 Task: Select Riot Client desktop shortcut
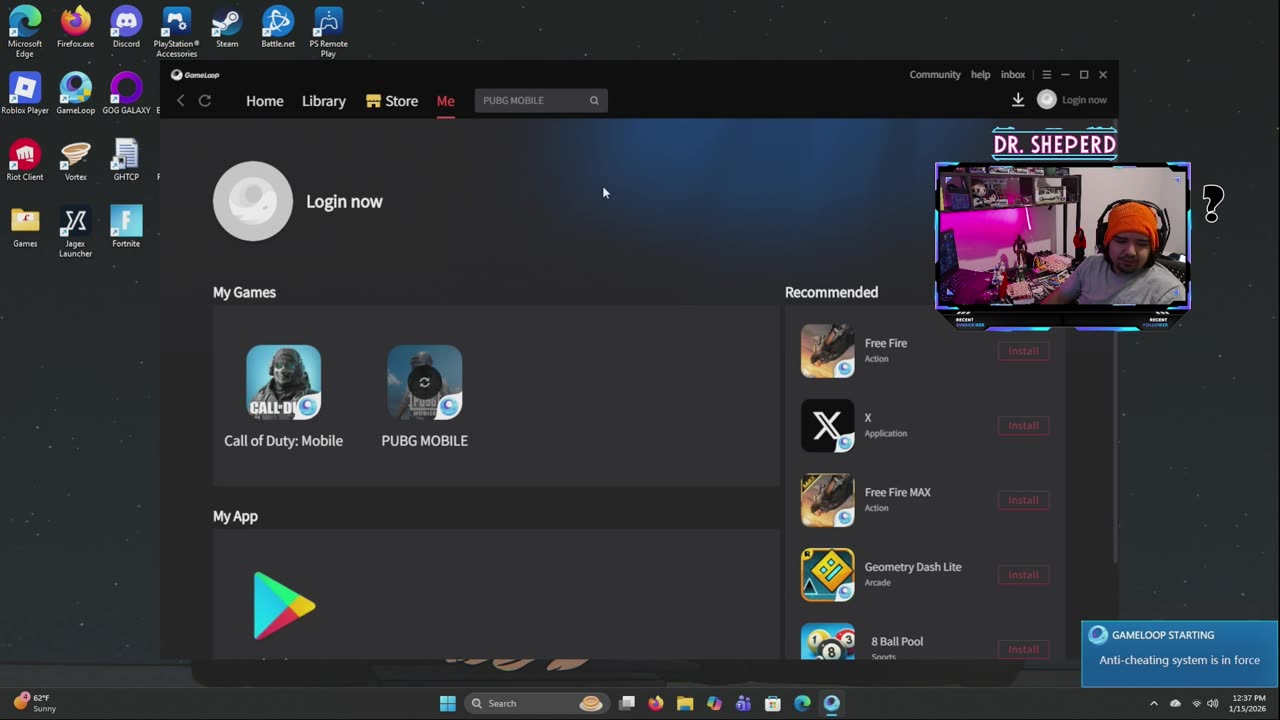pyautogui.click(x=25, y=160)
